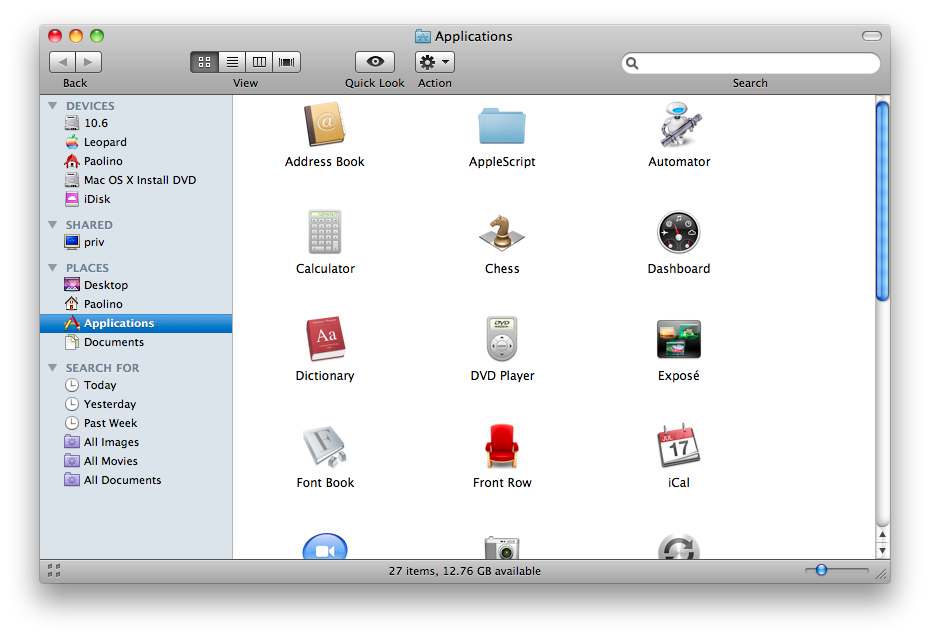Click the vertical scrollbar thumb
This screenshot has height=638, width=930.
click(882, 202)
